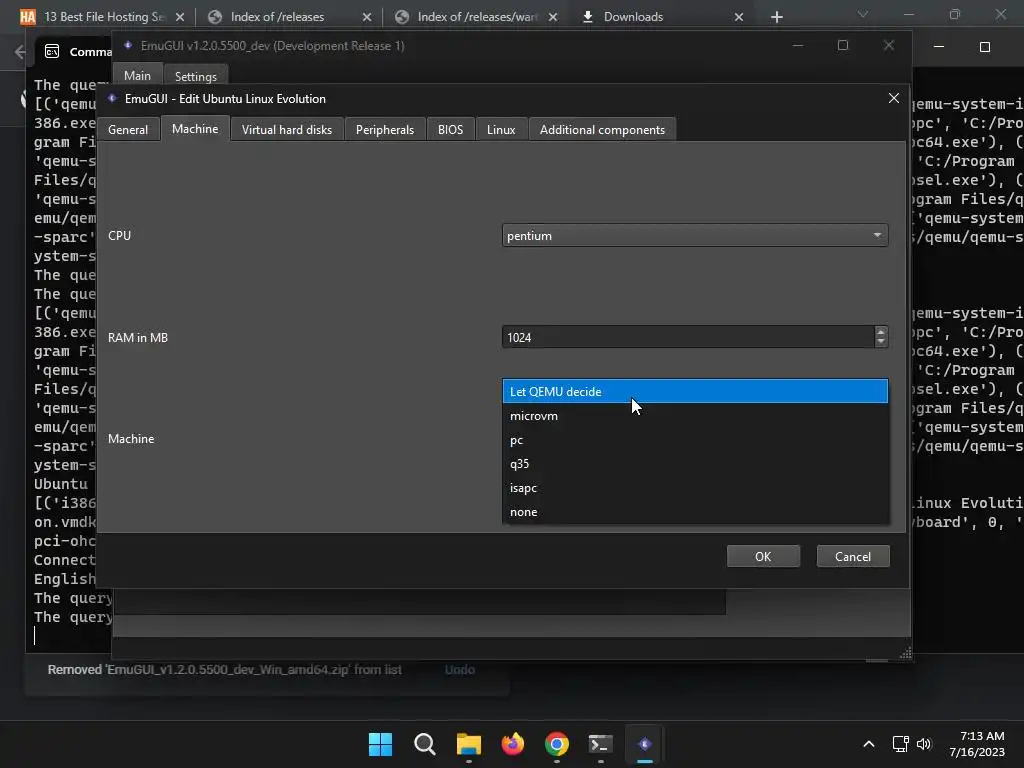This screenshot has height=768, width=1024.
Task: Close the '13 Best File Hosting' tab
Action: 180,17
